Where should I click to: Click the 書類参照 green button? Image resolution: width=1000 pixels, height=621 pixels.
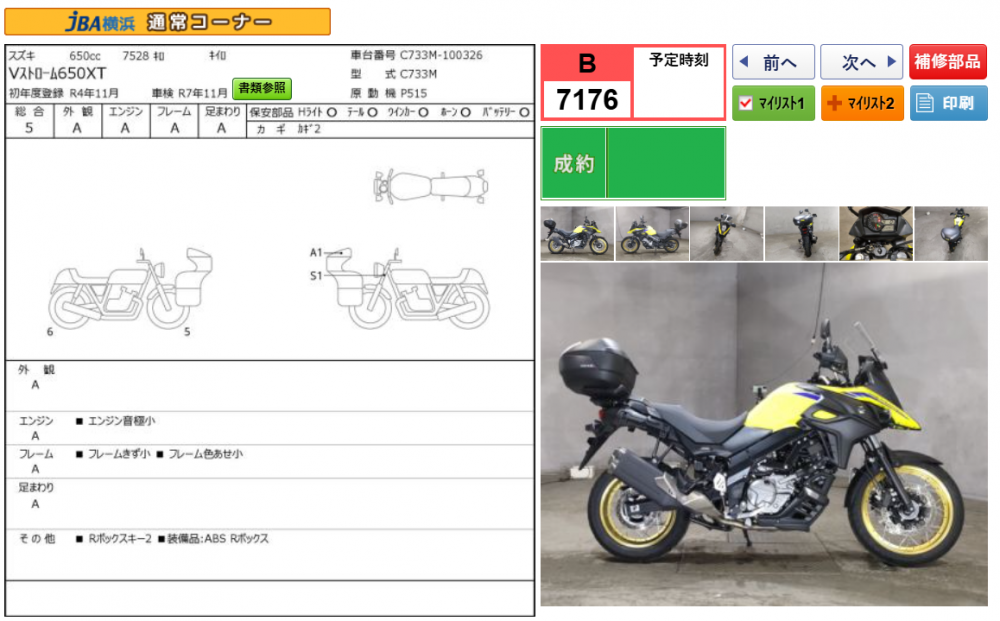(262, 88)
